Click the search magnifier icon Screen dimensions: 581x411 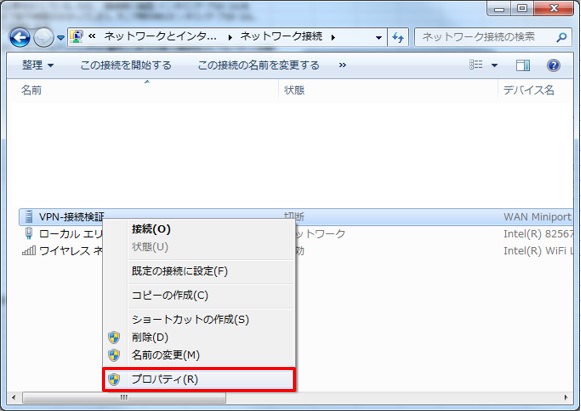(561, 37)
